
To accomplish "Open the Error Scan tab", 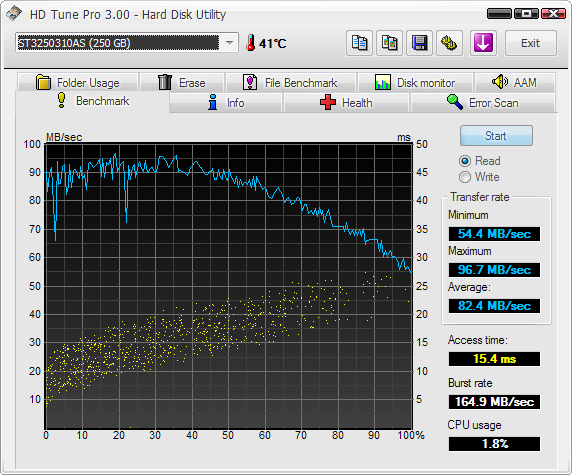I will click(483, 103).
